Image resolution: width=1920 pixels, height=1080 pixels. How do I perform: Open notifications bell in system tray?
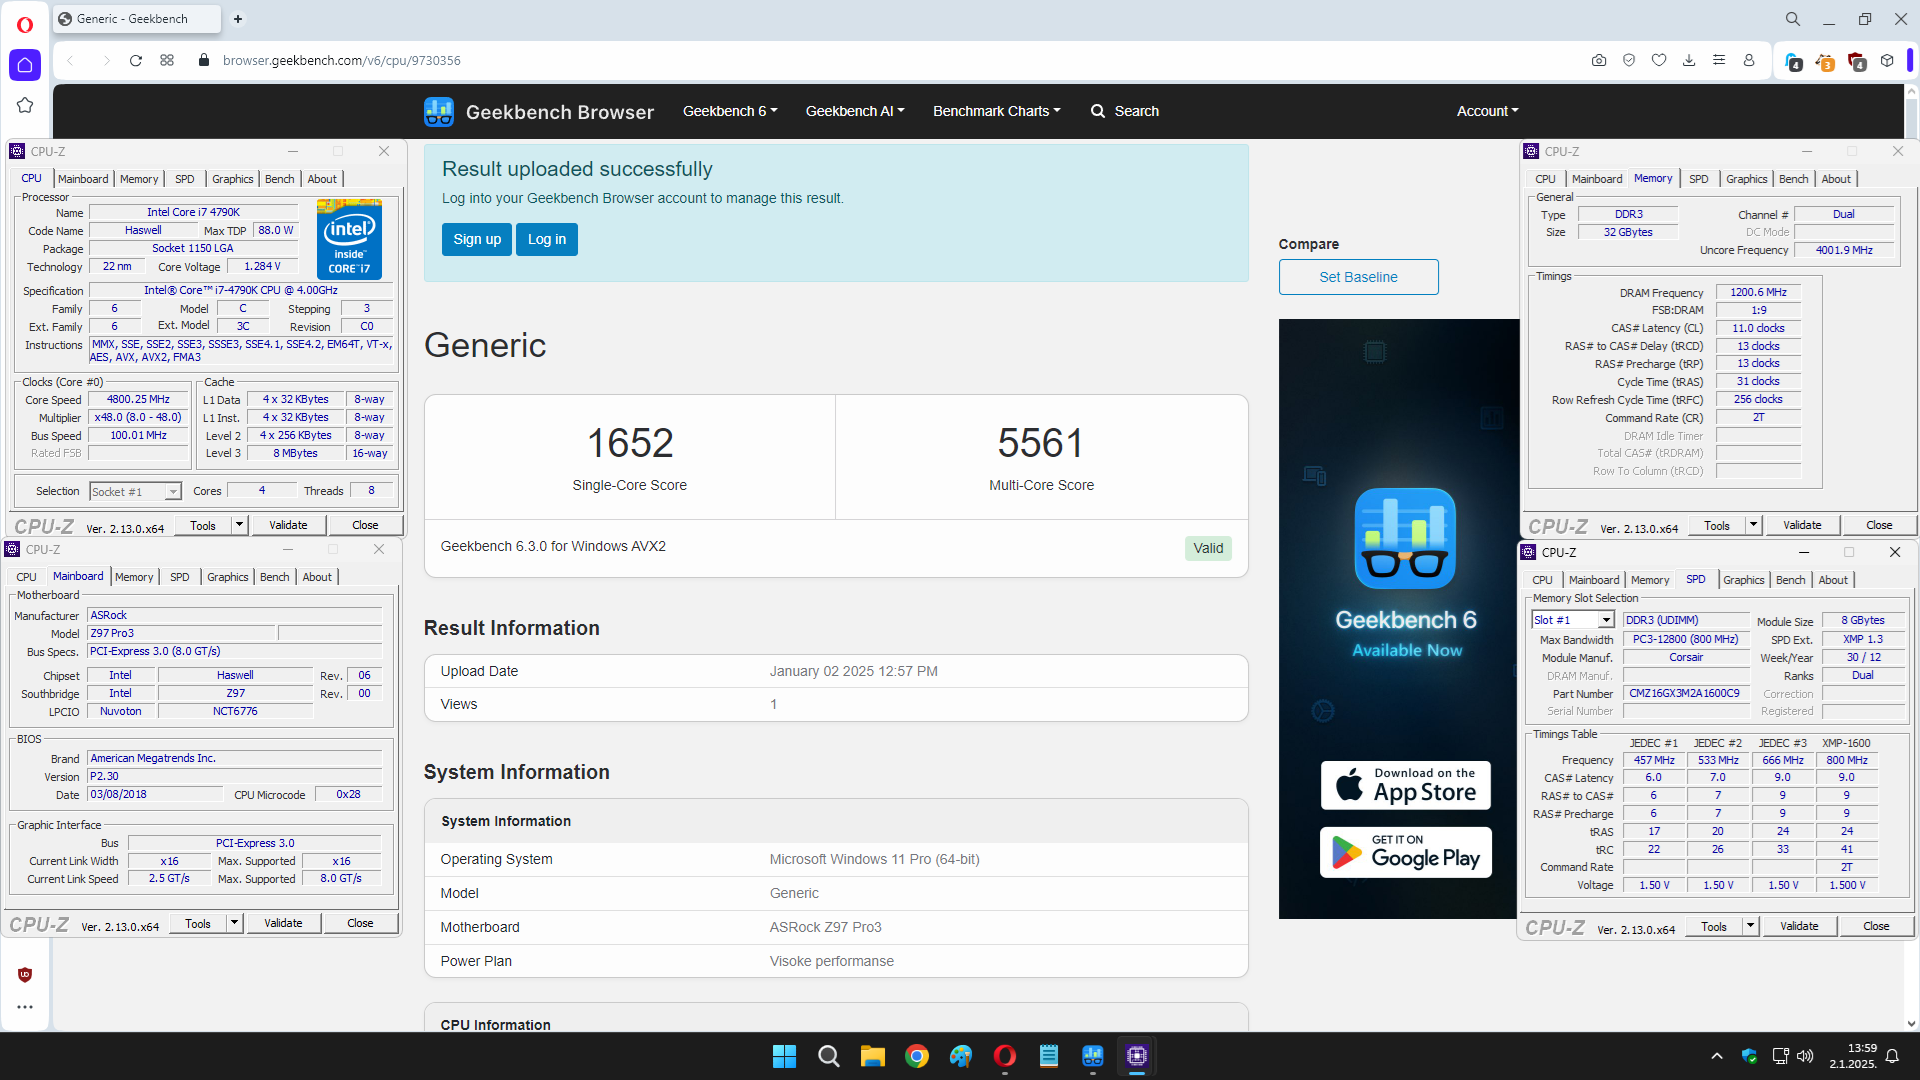[x=1892, y=1056]
